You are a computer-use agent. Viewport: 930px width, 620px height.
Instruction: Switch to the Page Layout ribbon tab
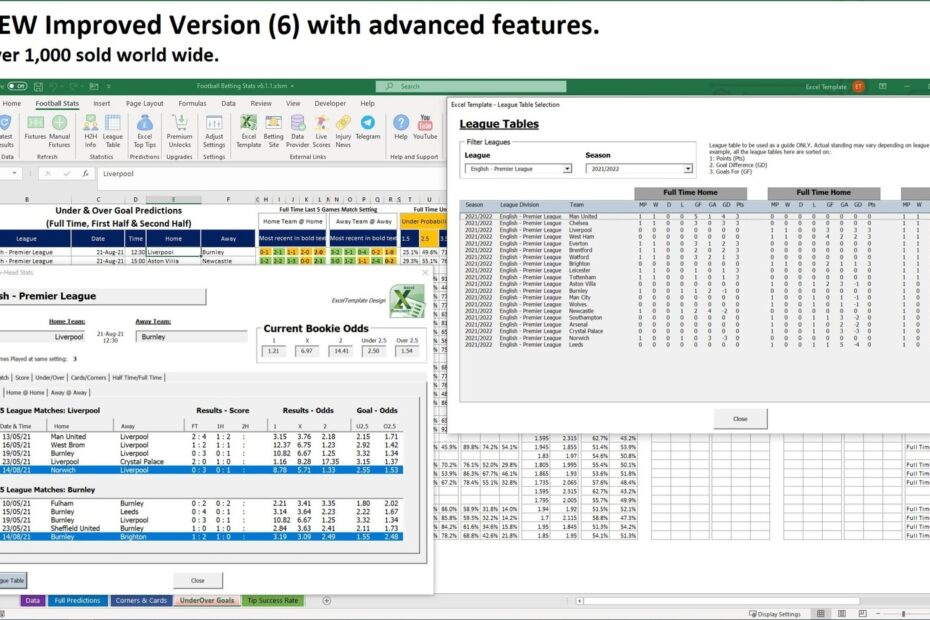tap(145, 103)
